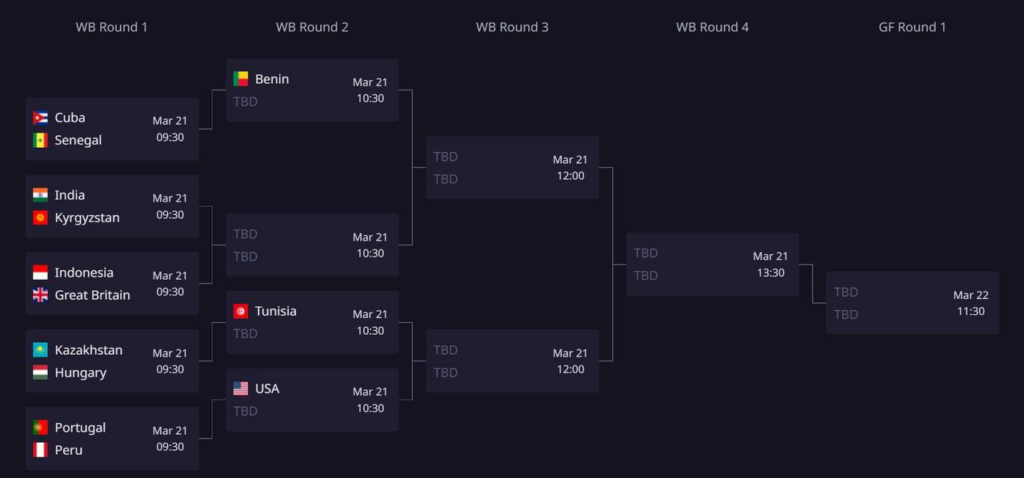
Task: Click the Kazakhstan flag icon
Action: tap(40, 350)
